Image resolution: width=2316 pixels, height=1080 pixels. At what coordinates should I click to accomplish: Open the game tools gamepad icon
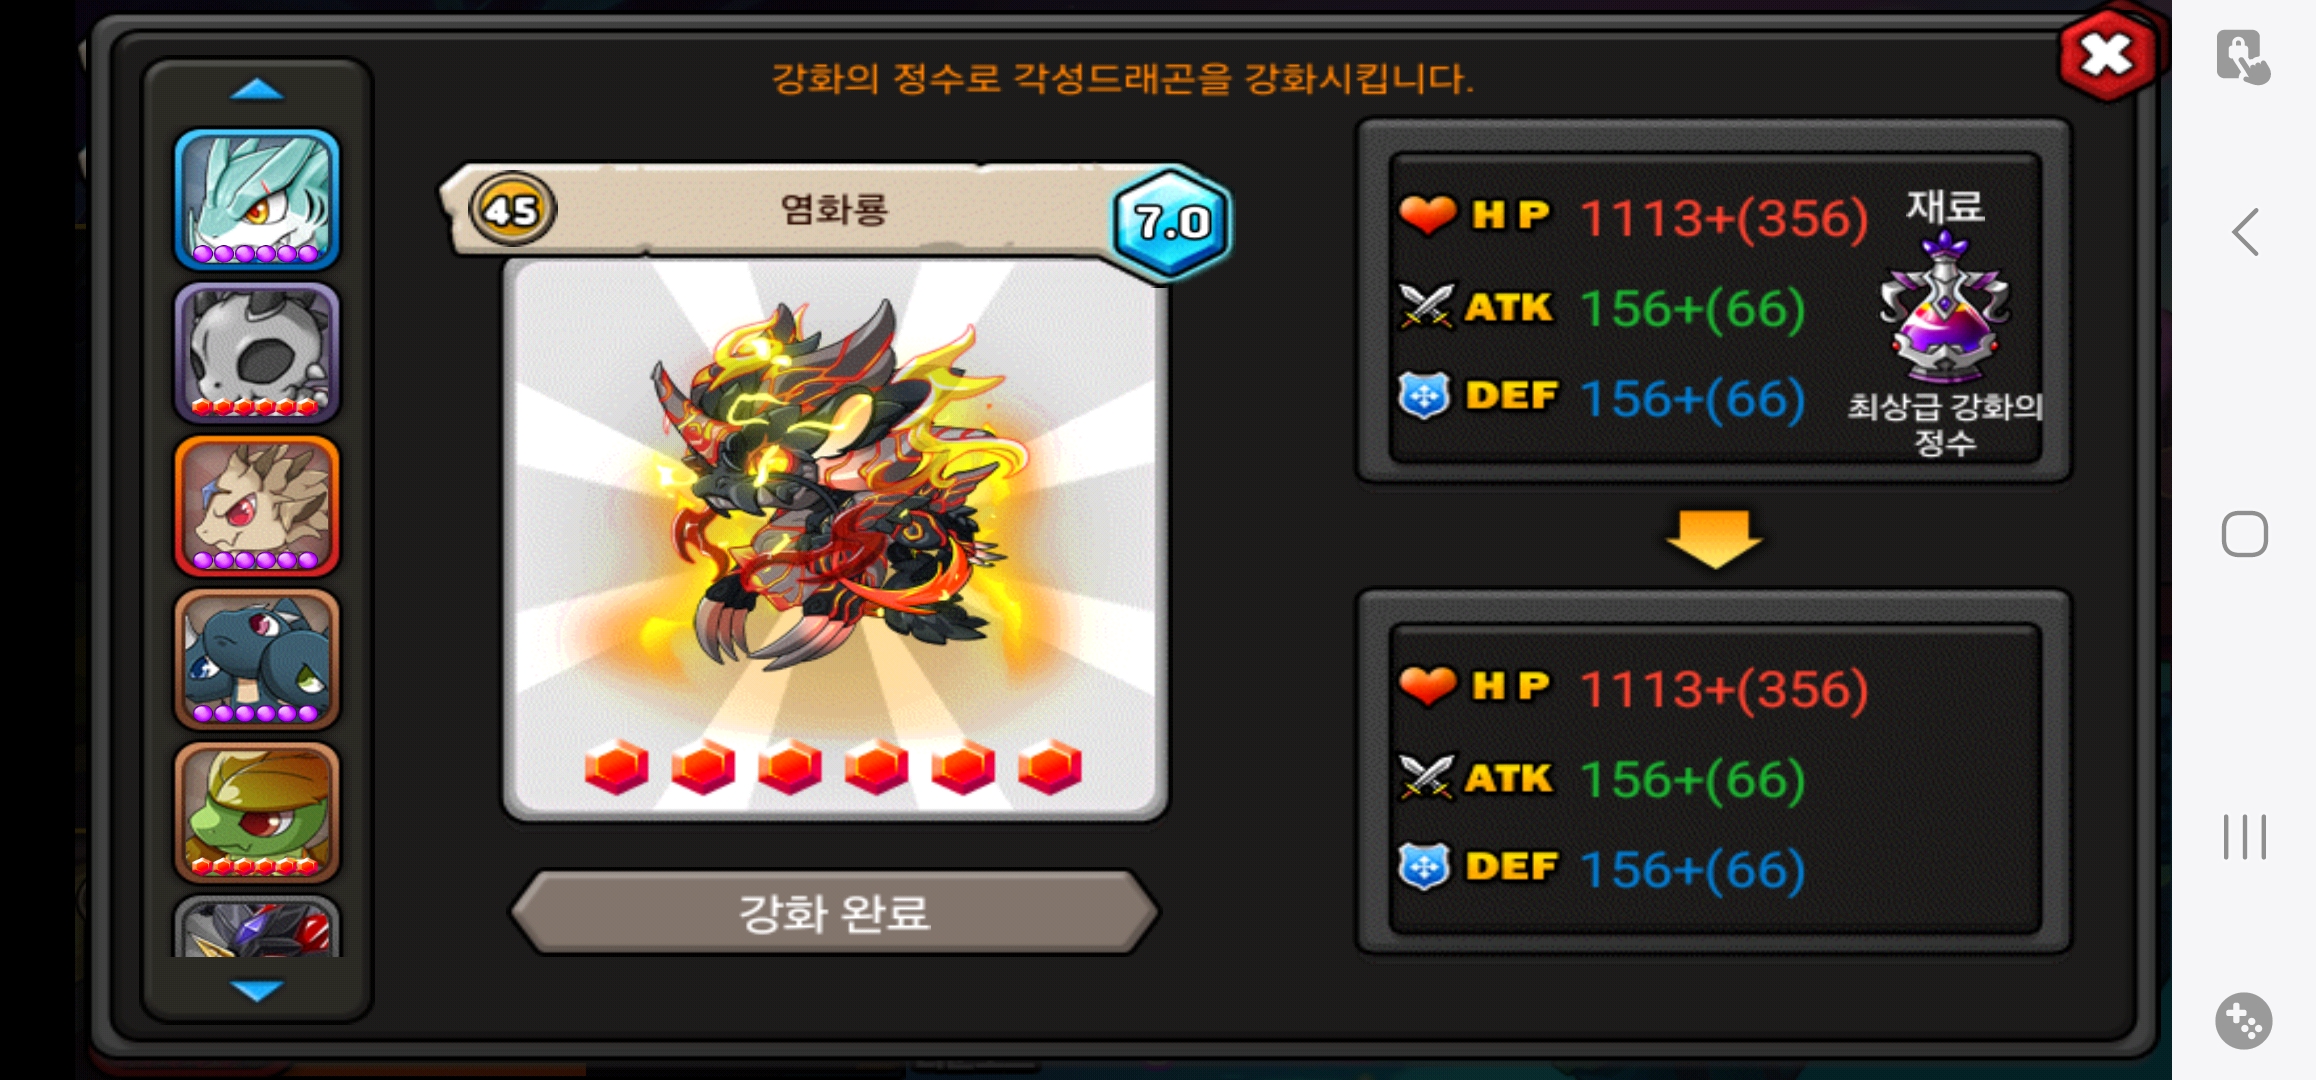[2244, 1021]
